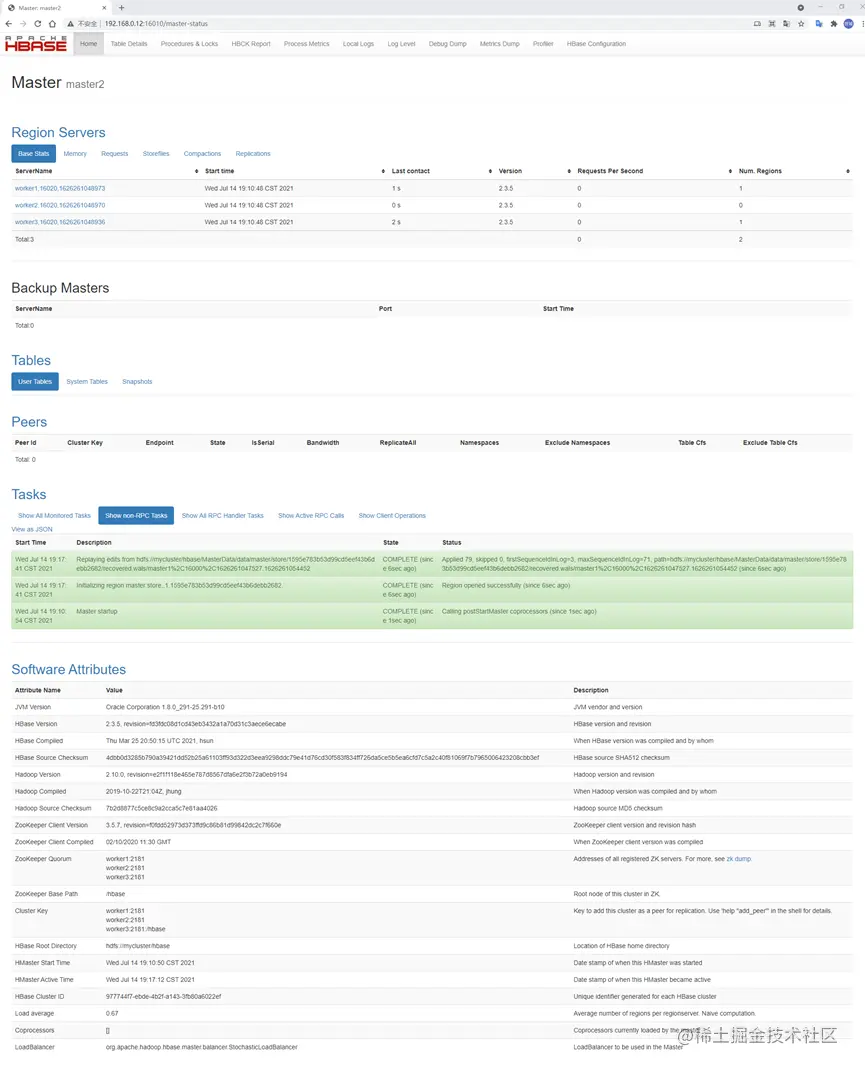Select Show non-RPC Tasks
Viewport: 865px width, 1073px height.
136,516
